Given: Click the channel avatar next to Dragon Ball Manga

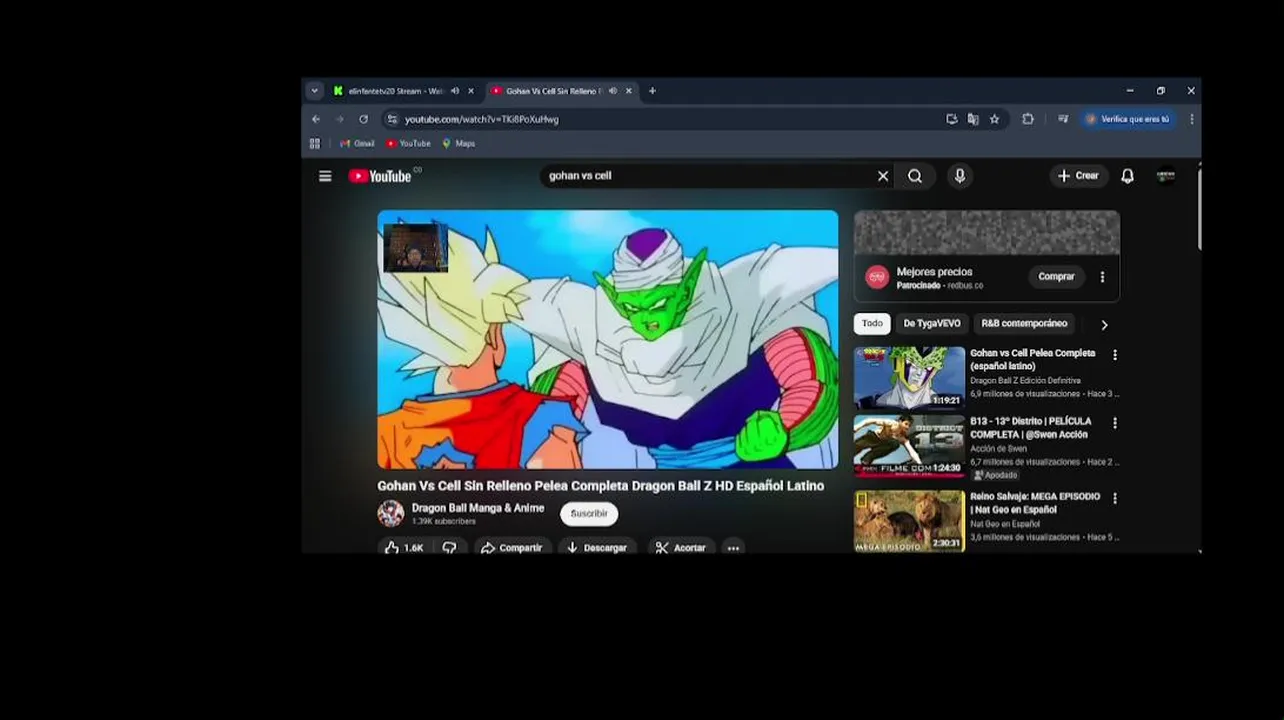Looking at the screenshot, I should click(x=391, y=514).
